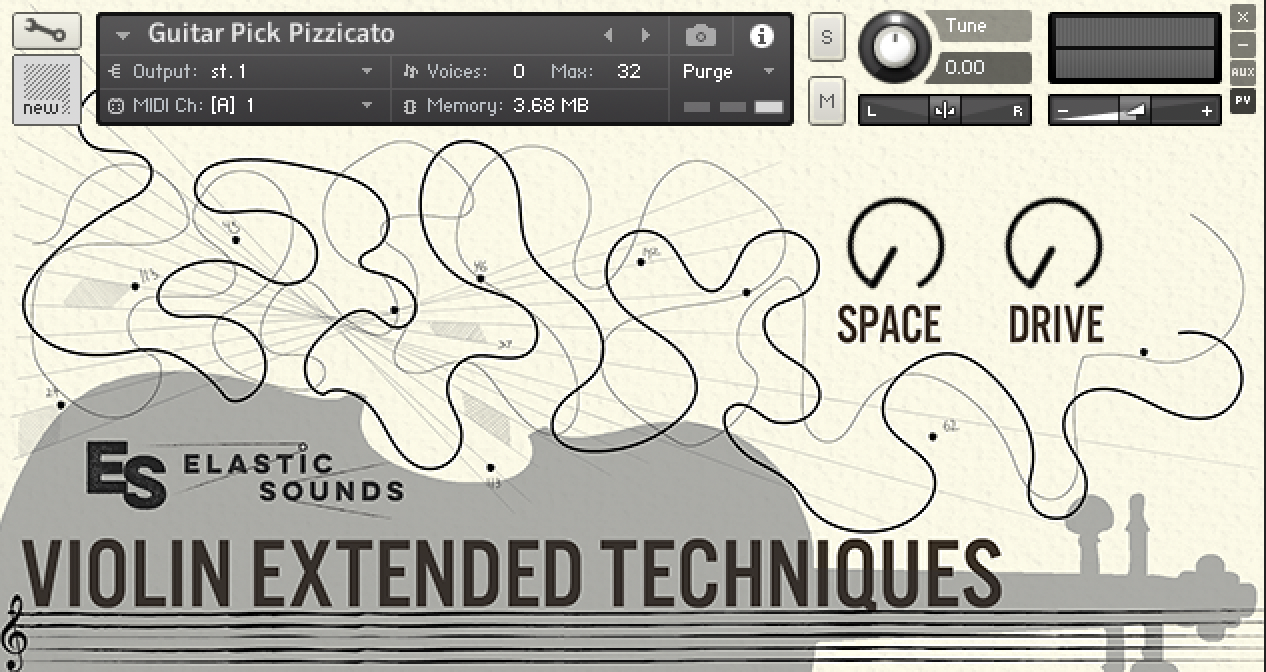Turn the SPACE knob
This screenshot has width=1266, height=672.
click(x=895, y=245)
